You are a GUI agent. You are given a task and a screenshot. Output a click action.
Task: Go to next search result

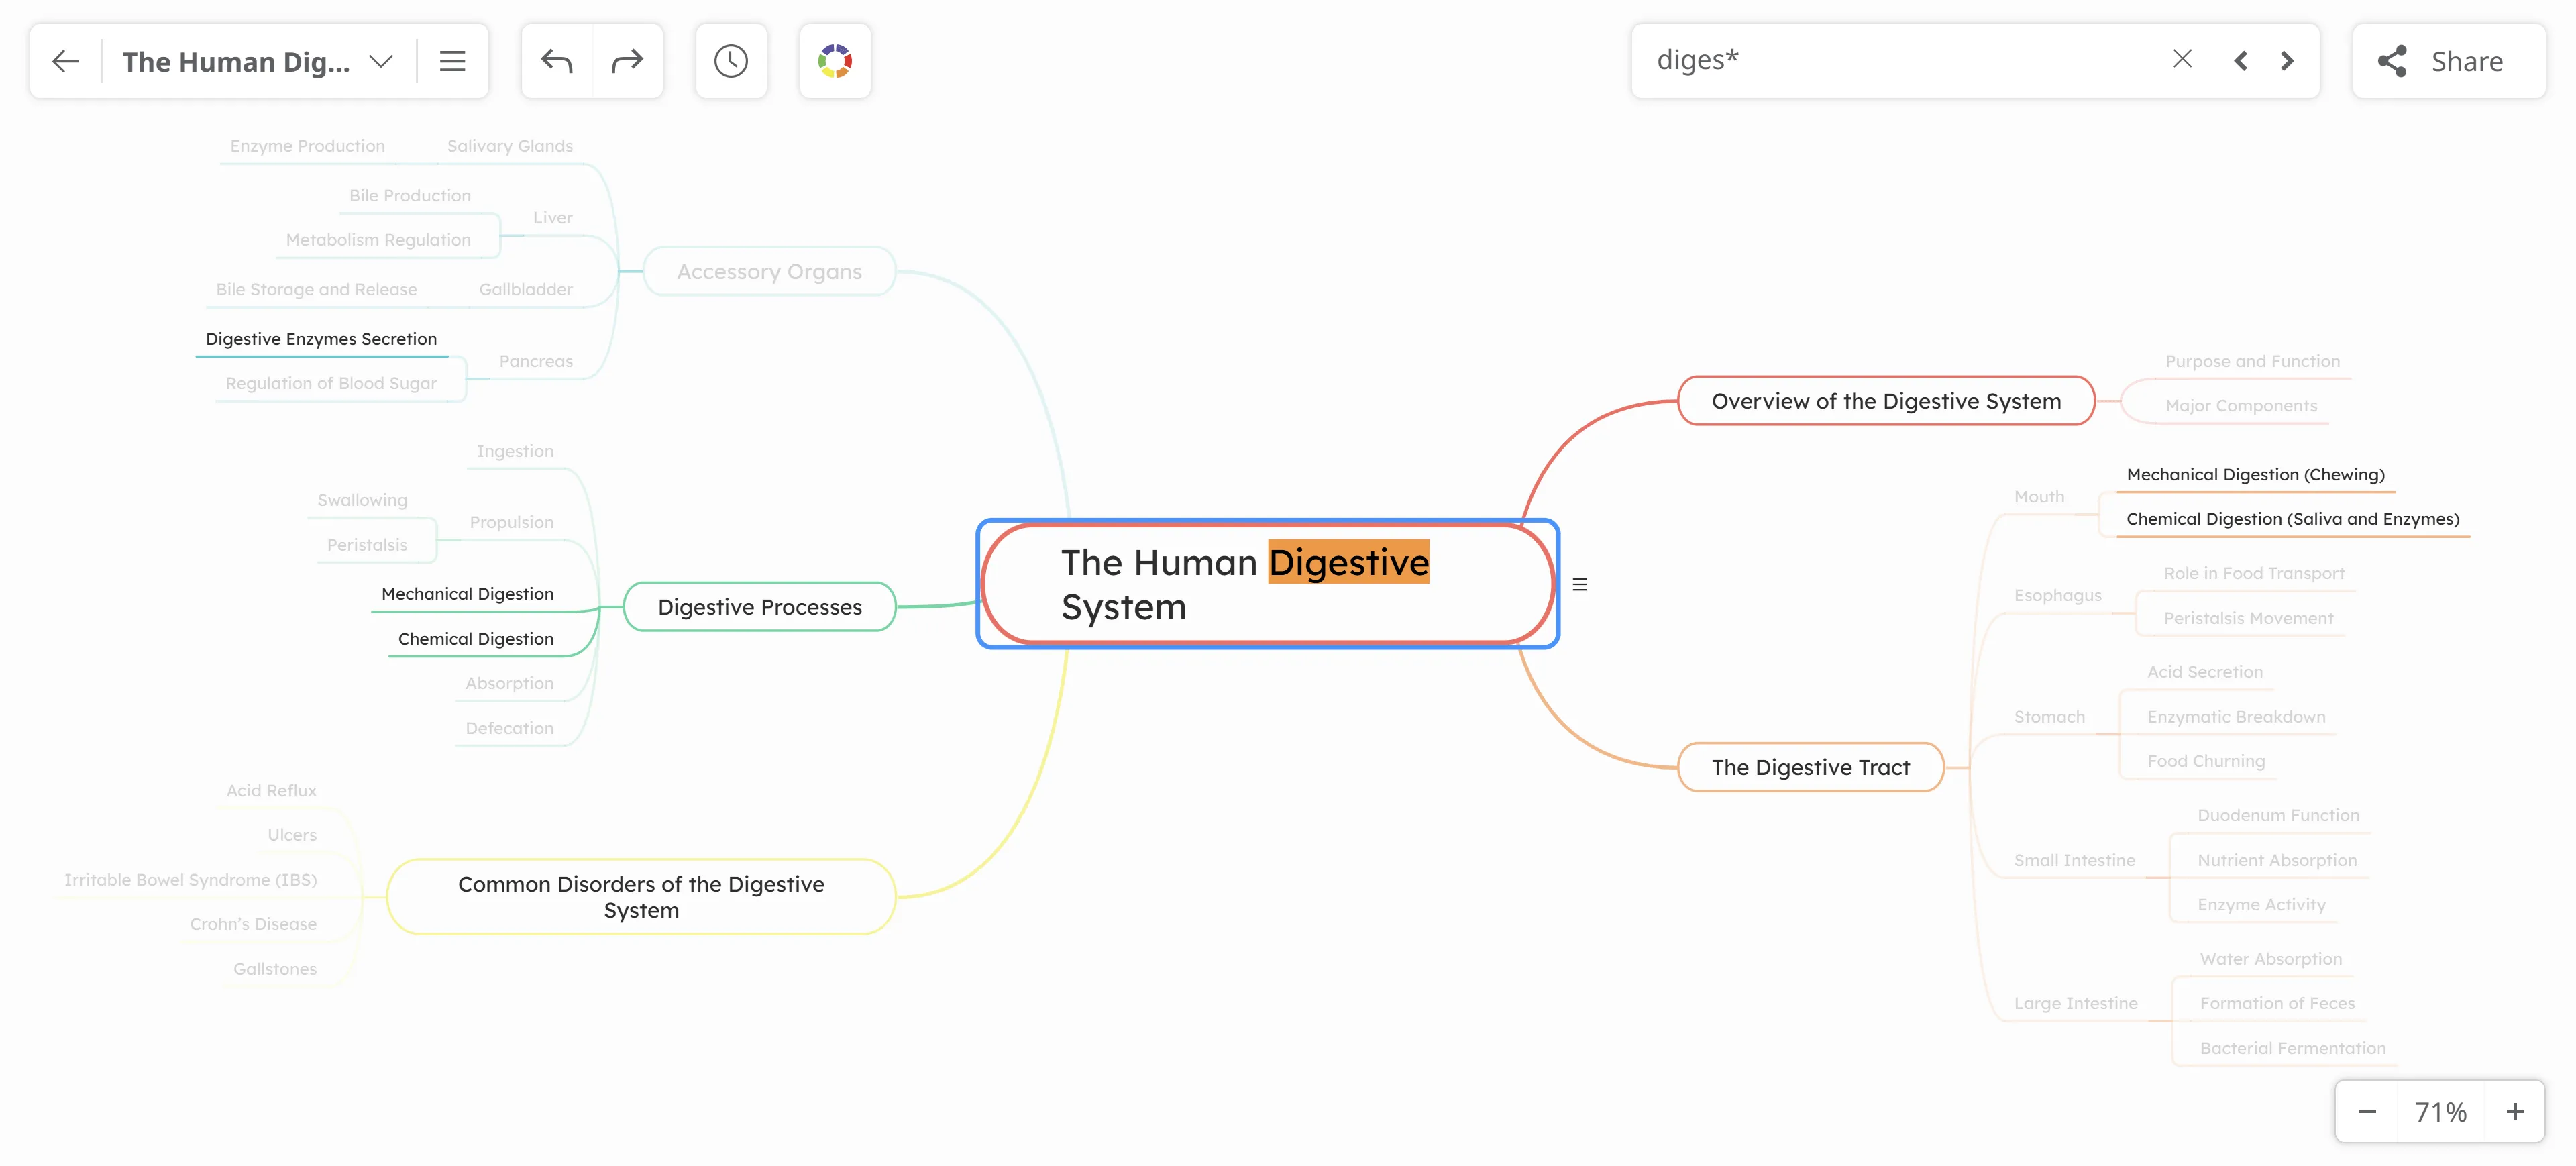(2287, 61)
